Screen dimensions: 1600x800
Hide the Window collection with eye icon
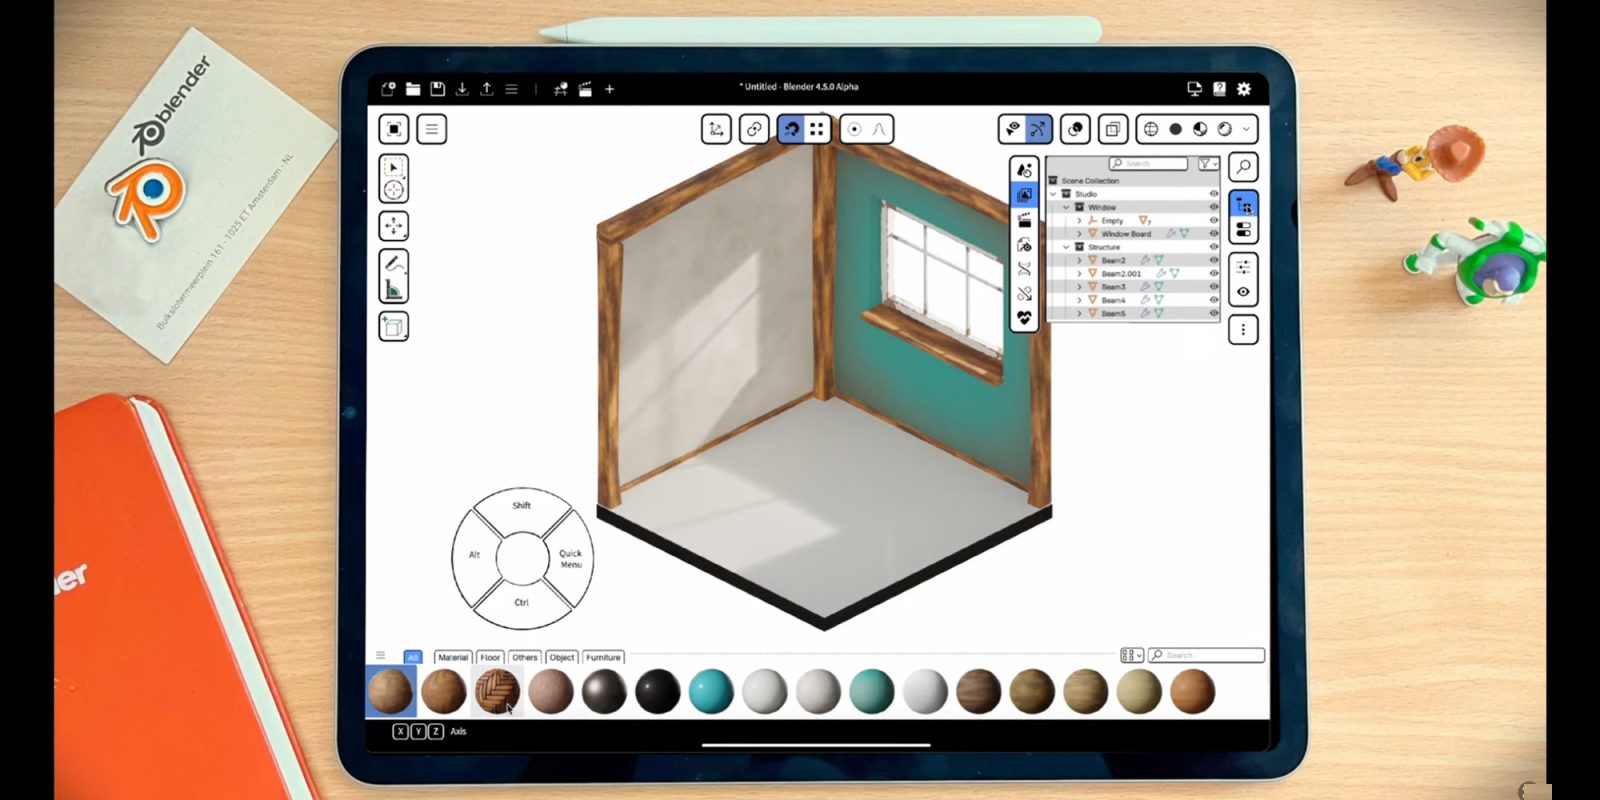[1214, 207]
